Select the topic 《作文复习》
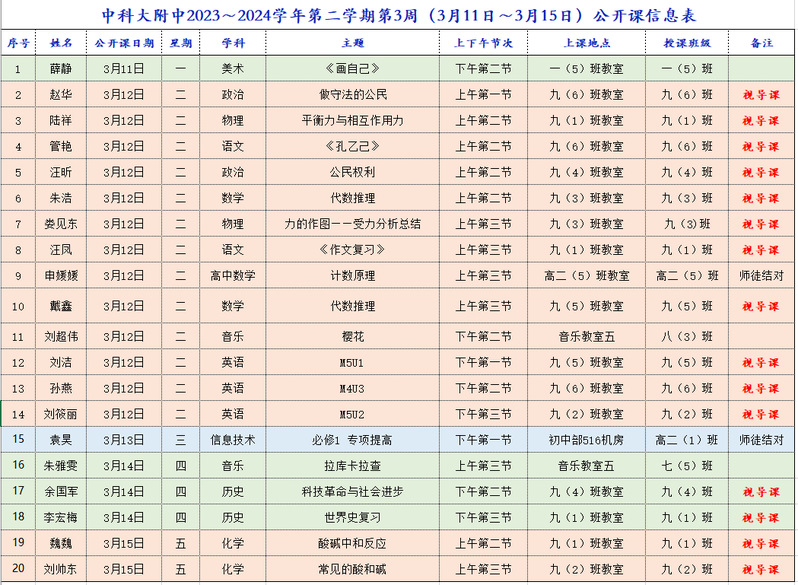The image size is (798, 585). [353, 250]
